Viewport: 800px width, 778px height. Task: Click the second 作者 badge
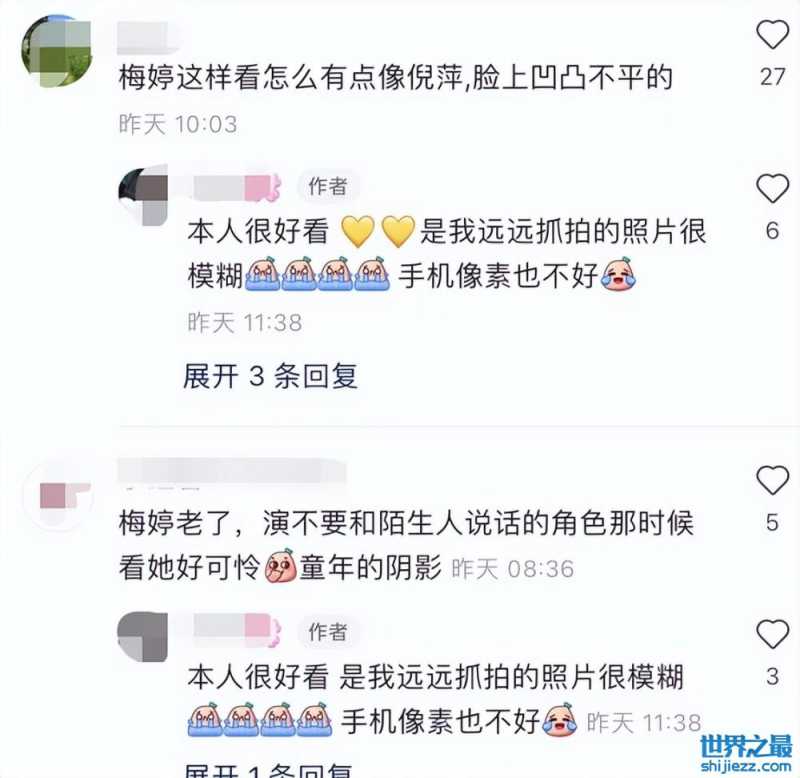click(x=328, y=632)
